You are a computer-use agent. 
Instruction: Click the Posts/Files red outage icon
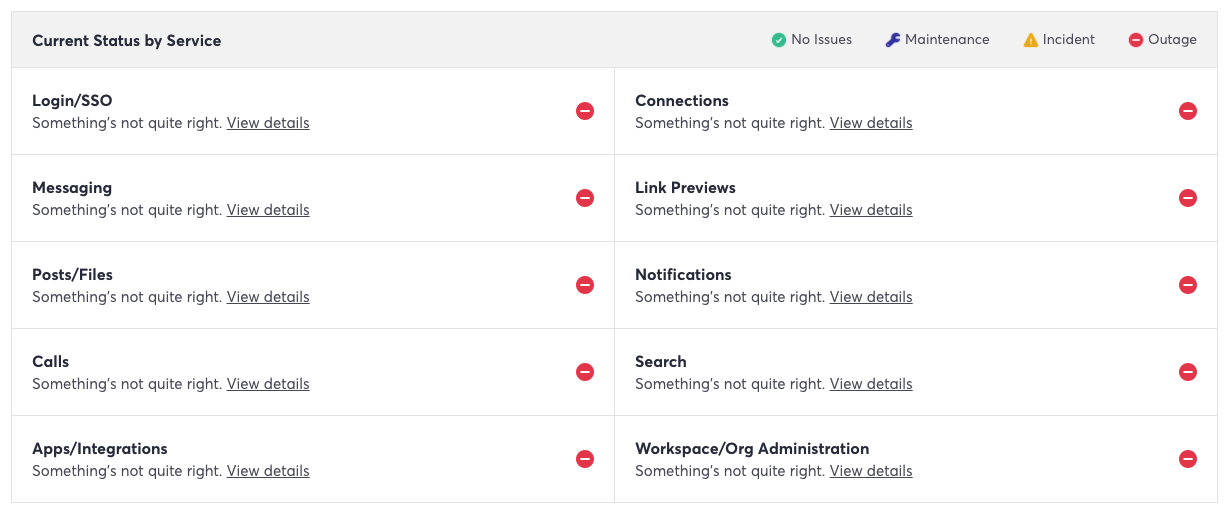click(585, 285)
